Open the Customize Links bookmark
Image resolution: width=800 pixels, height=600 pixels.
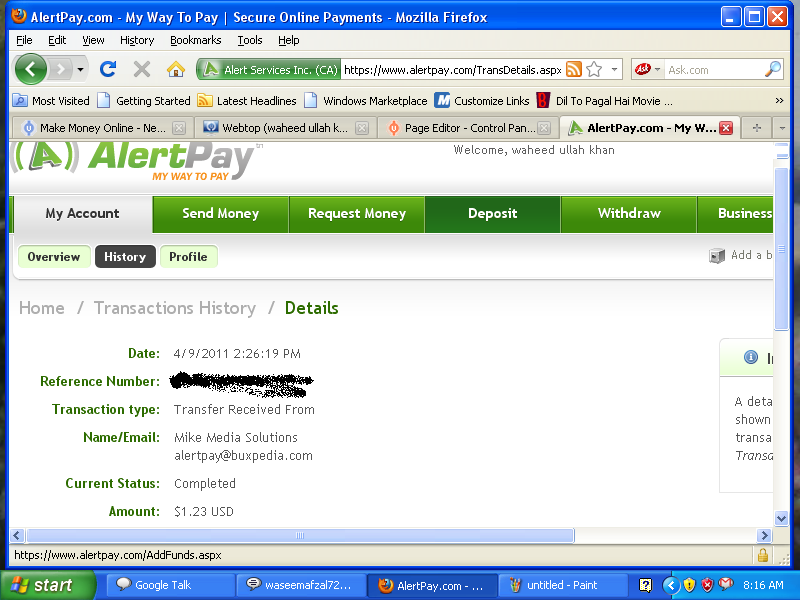(x=482, y=101)
